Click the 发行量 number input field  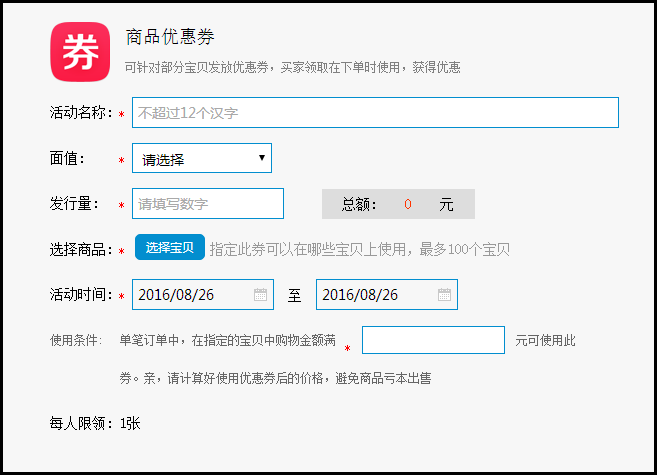(x=208, y=204)
